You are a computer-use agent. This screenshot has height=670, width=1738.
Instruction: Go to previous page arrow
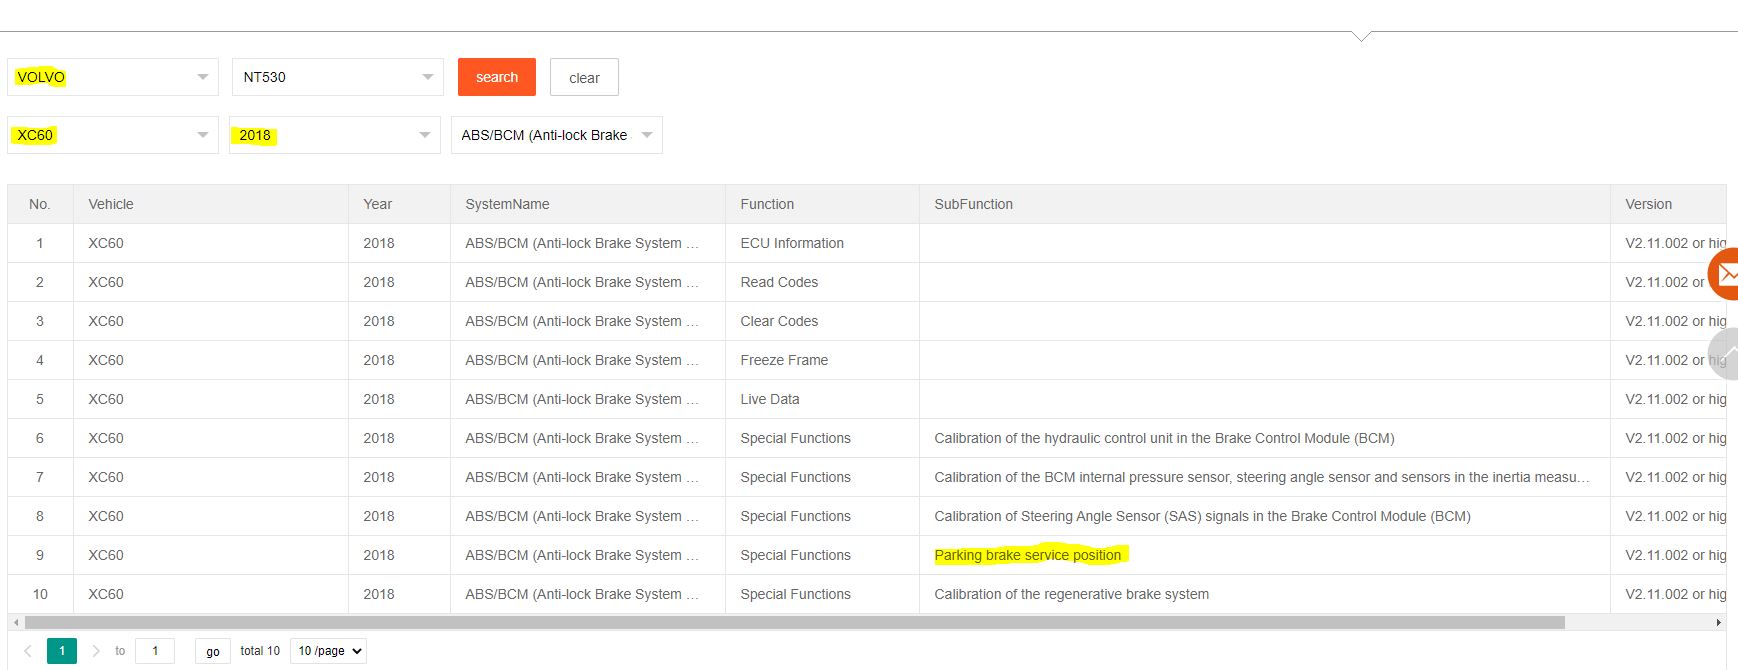pos(28,651)
